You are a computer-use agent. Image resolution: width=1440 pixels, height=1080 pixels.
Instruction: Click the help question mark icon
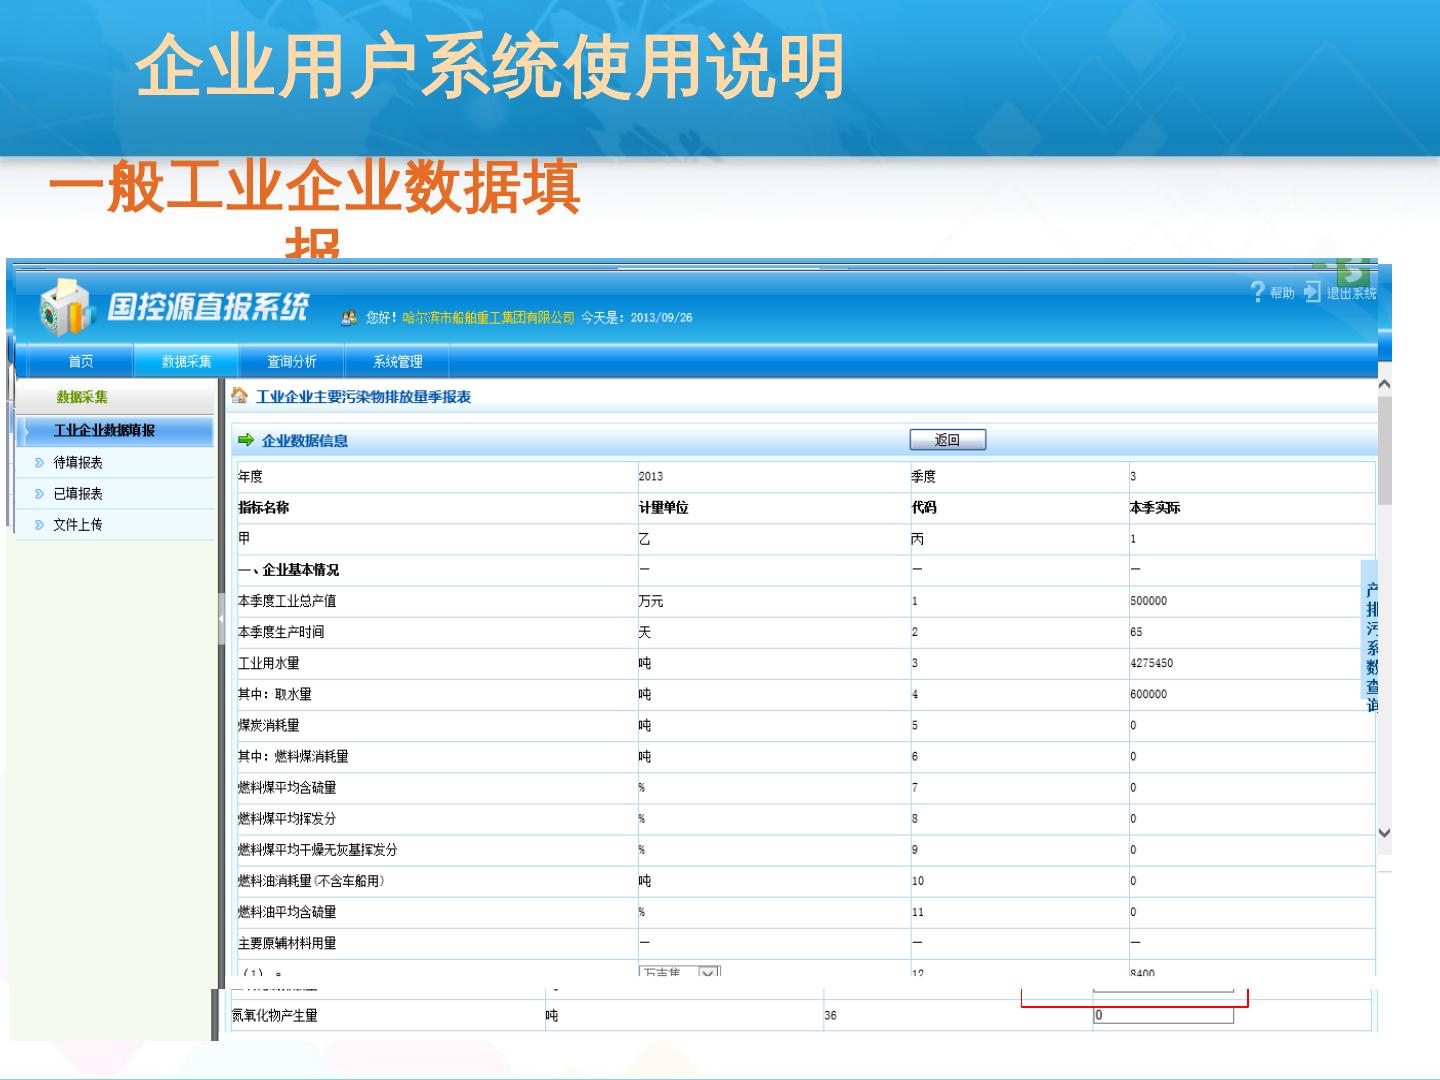point(1257,291)
